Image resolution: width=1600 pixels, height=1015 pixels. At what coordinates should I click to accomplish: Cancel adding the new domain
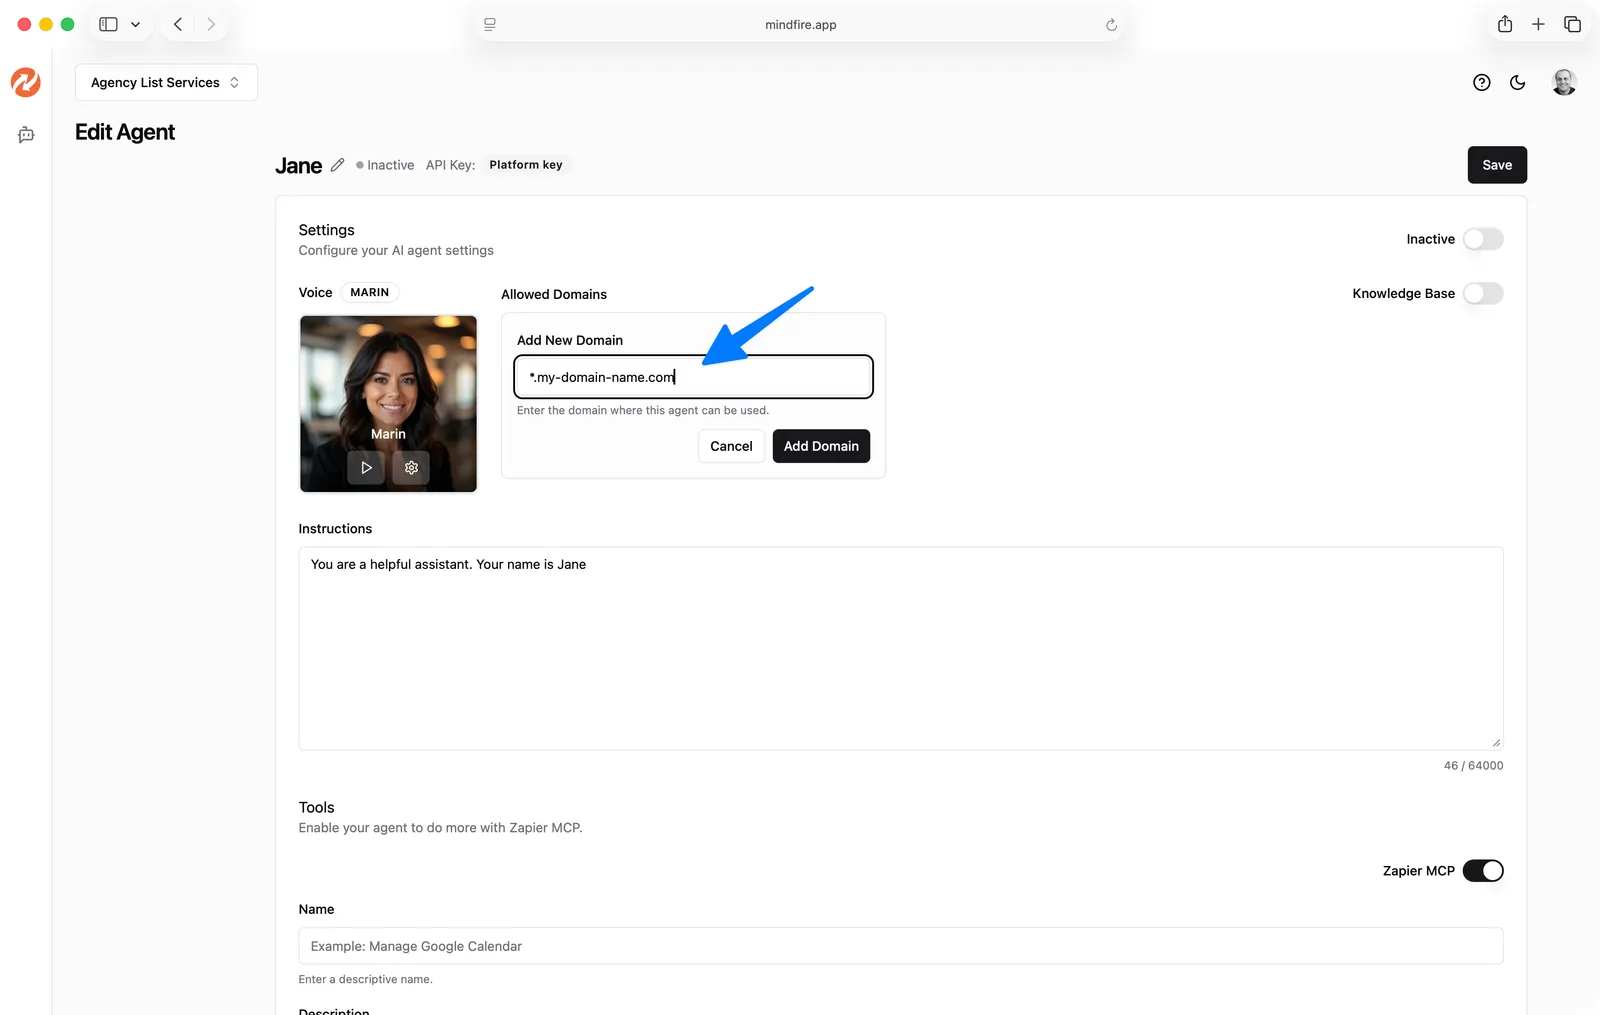[x=731, y=446]
